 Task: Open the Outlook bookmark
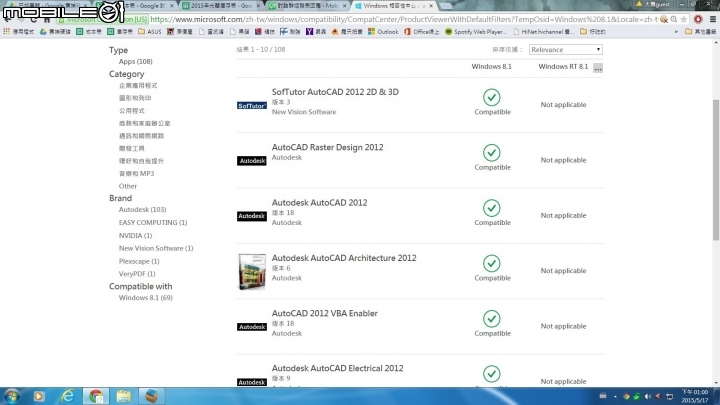(383, 32)
